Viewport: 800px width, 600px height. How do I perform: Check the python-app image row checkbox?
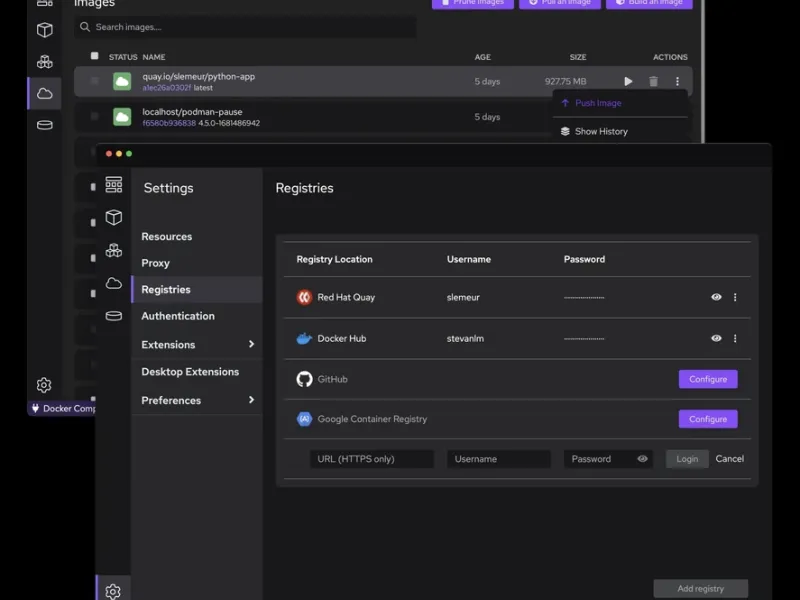tap(94, 81)
